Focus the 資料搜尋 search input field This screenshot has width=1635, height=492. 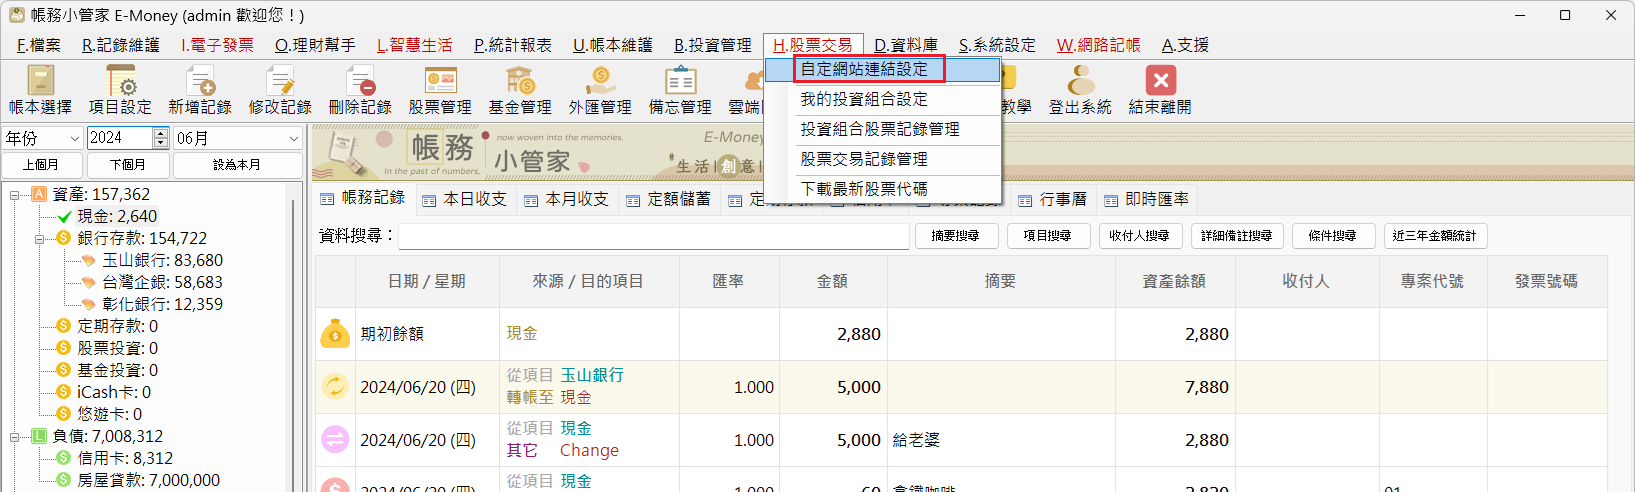pos(654,236)
